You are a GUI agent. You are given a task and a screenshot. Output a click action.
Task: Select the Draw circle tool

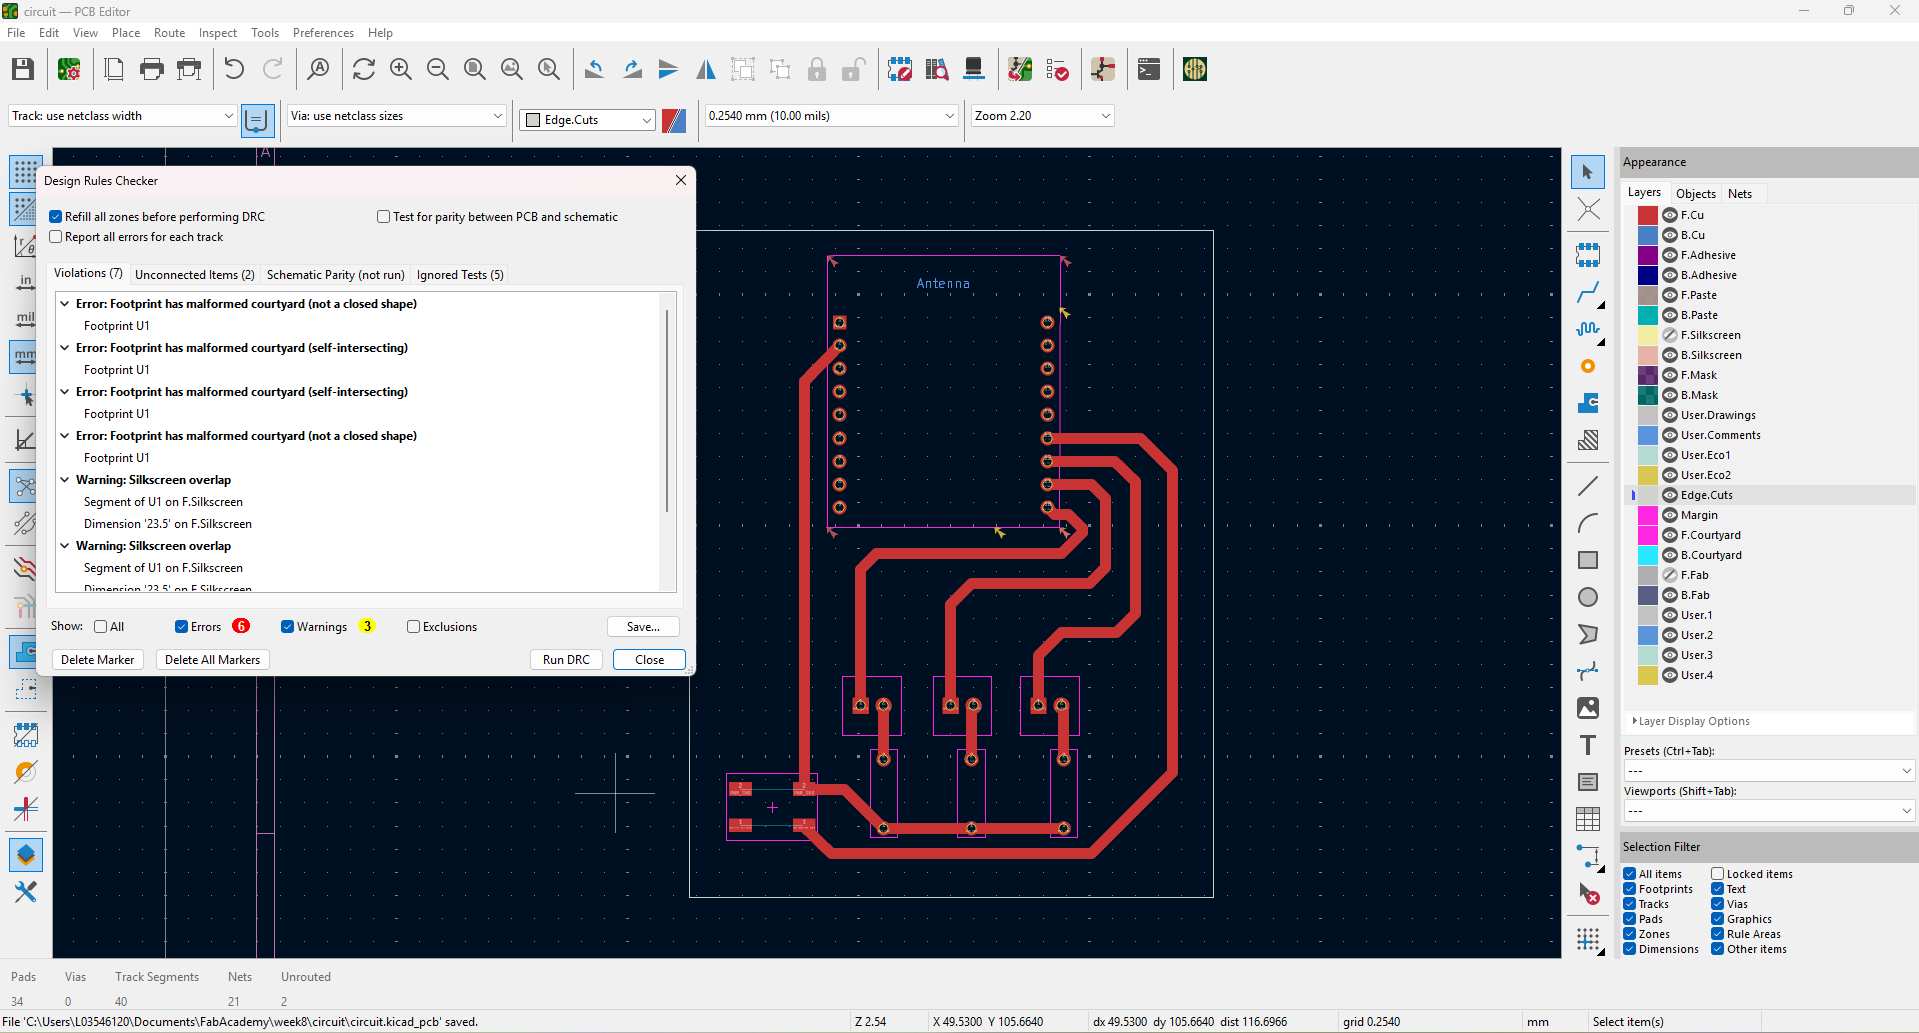point(1588,597)
